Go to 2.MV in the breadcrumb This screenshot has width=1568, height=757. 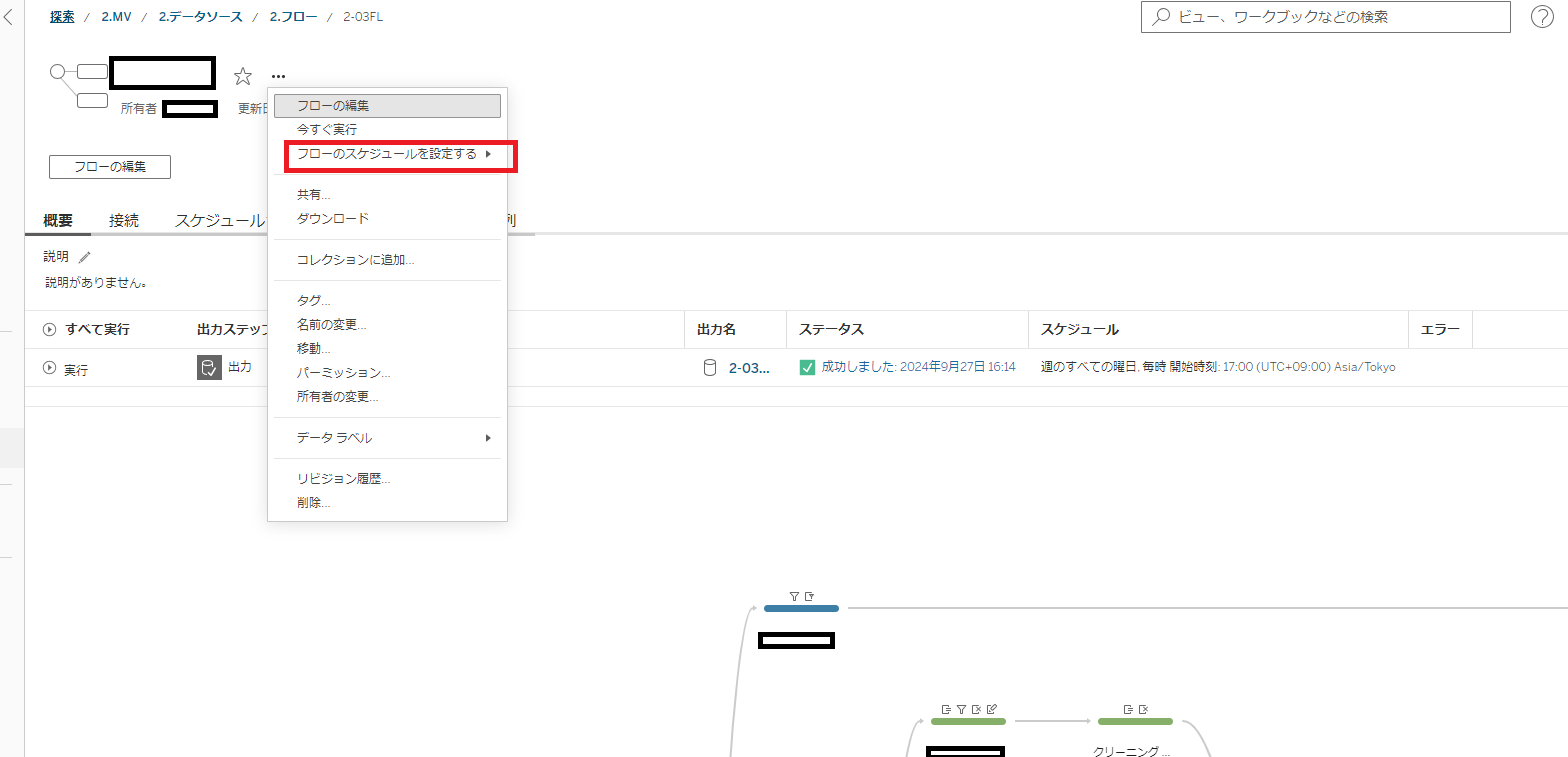(x=116, y=17)
